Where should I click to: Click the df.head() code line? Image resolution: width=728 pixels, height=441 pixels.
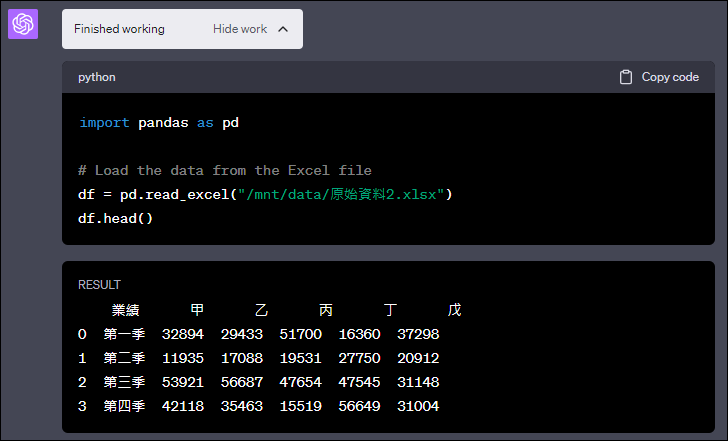click(x=115, y=218)
